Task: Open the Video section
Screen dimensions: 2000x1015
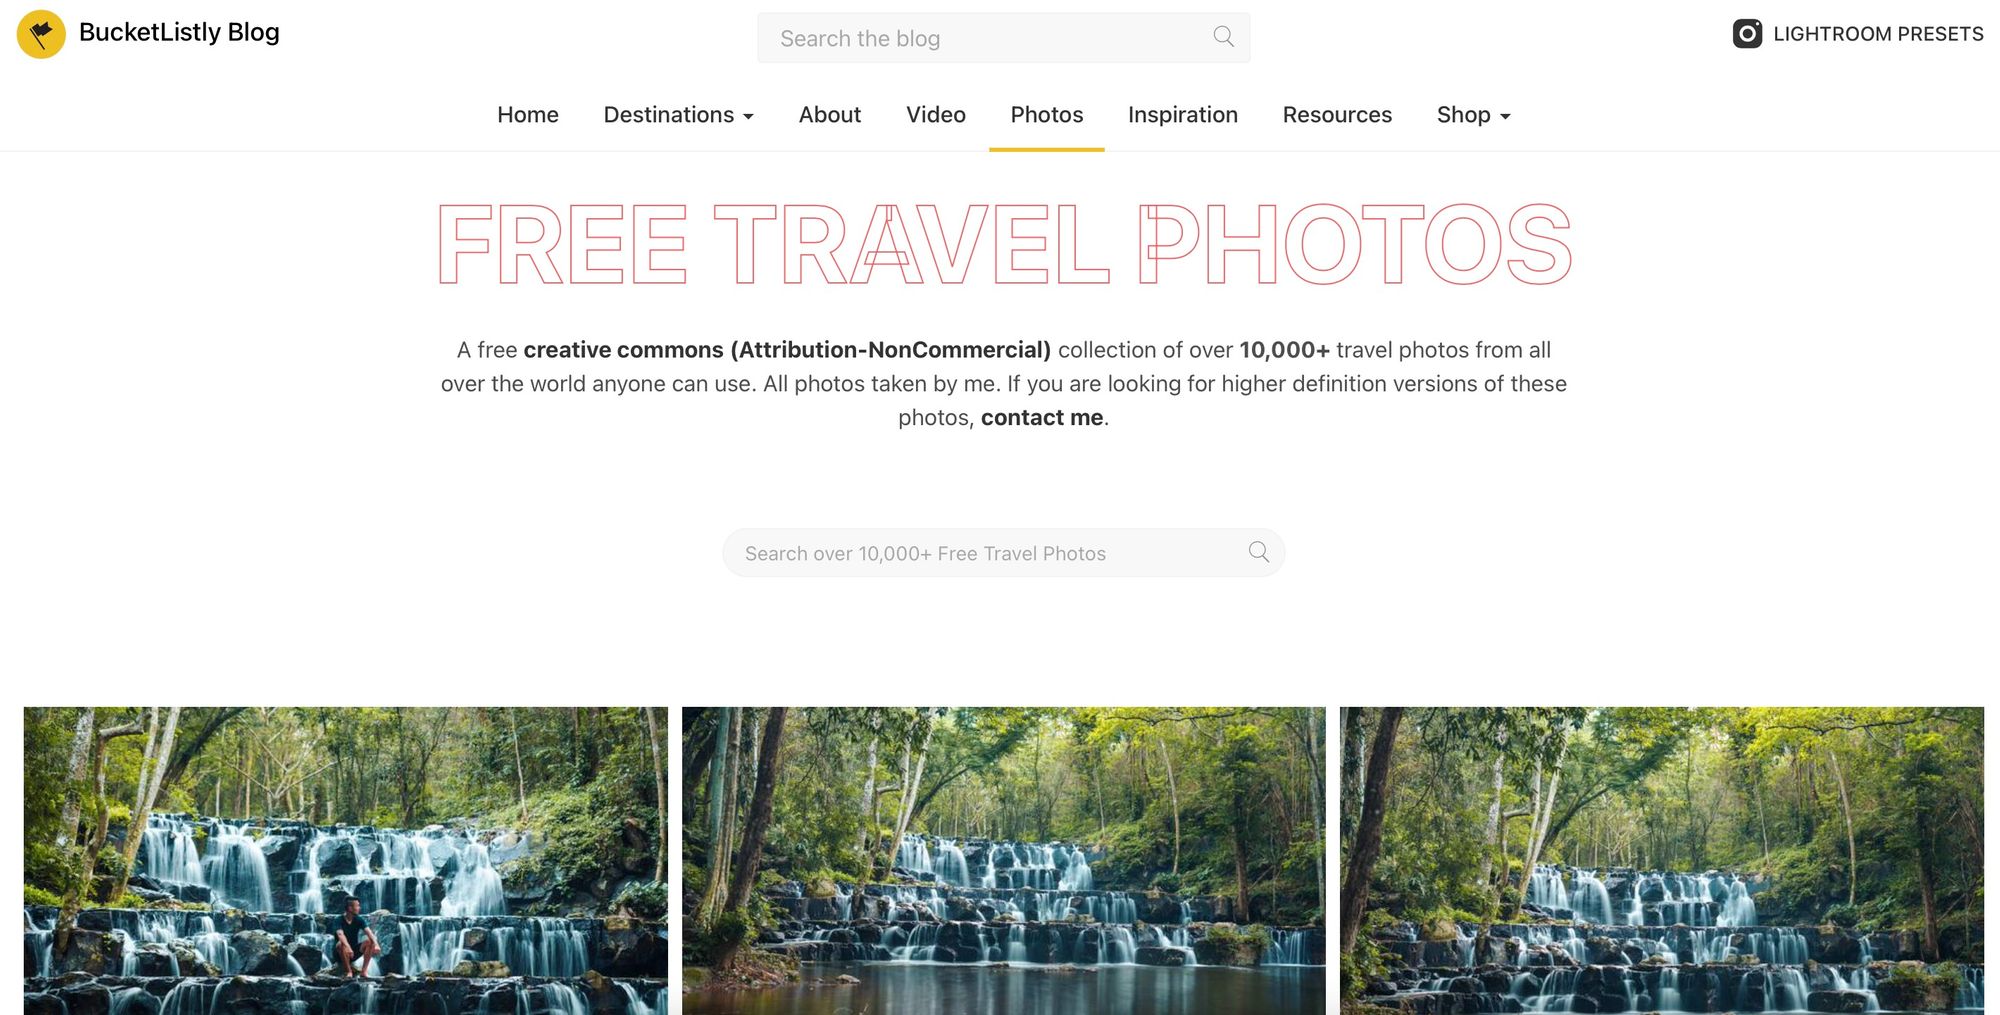Action: click(x=935, y=115)
